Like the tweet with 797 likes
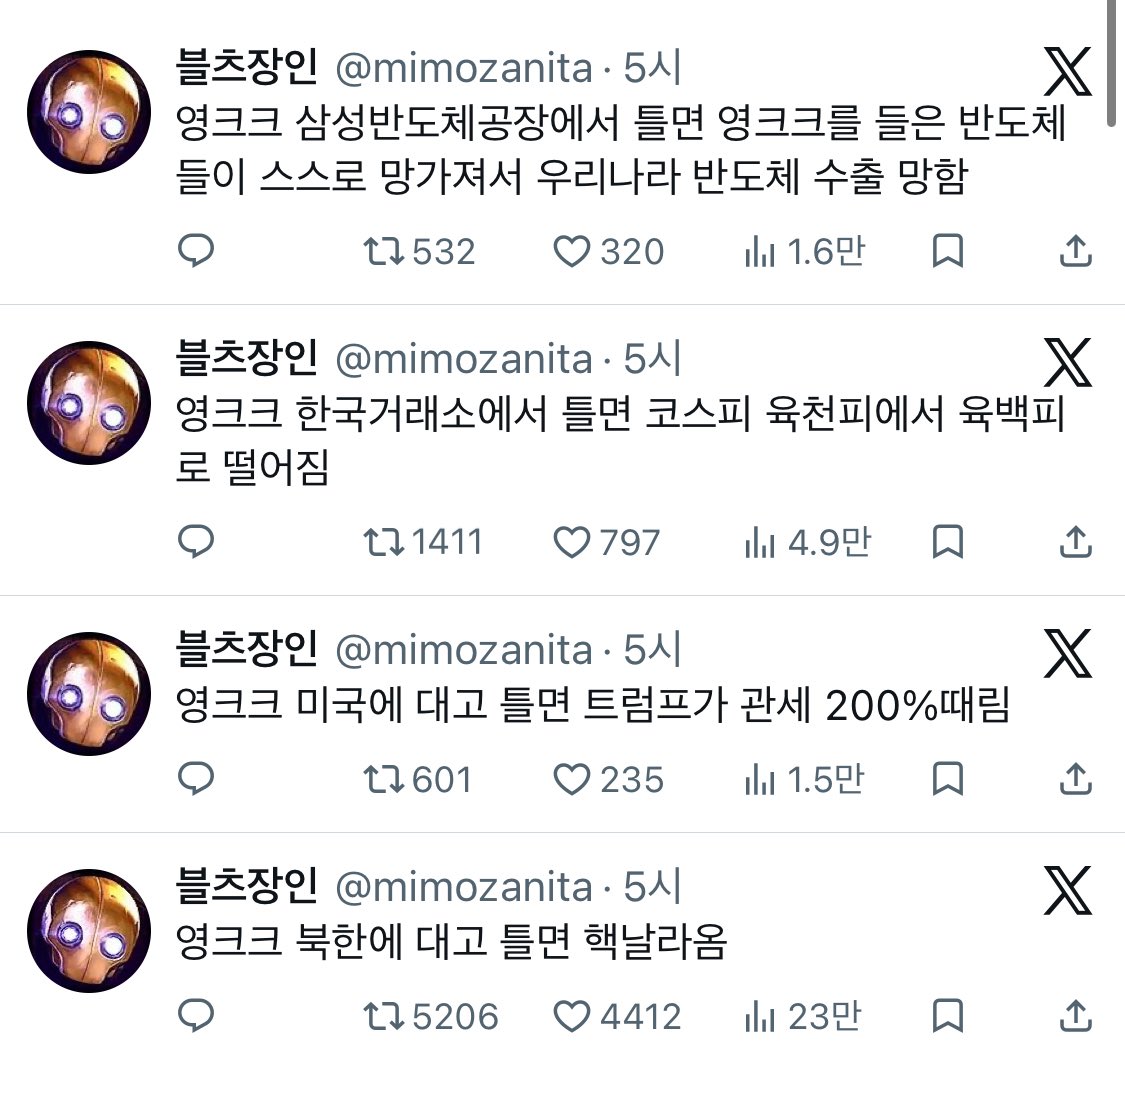The height and width of the screenshot is (1106, 1125). tap(606, 542)
